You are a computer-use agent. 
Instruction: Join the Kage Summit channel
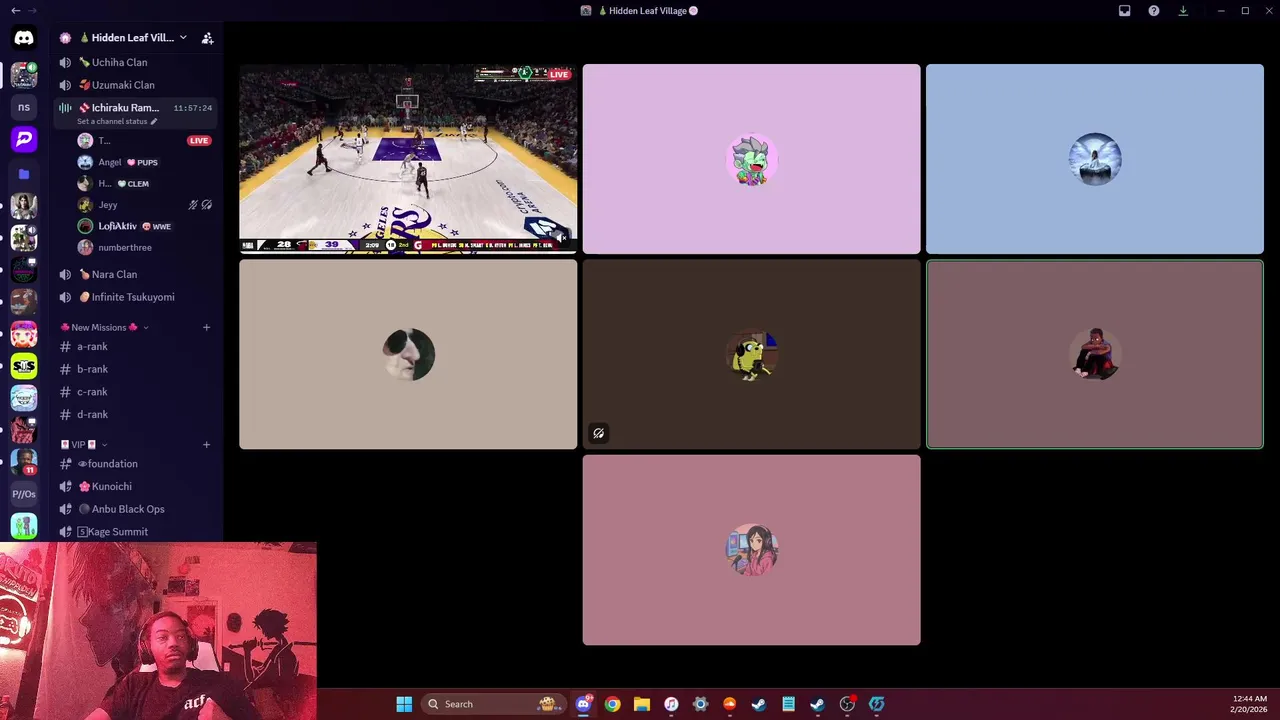point(133,532)
